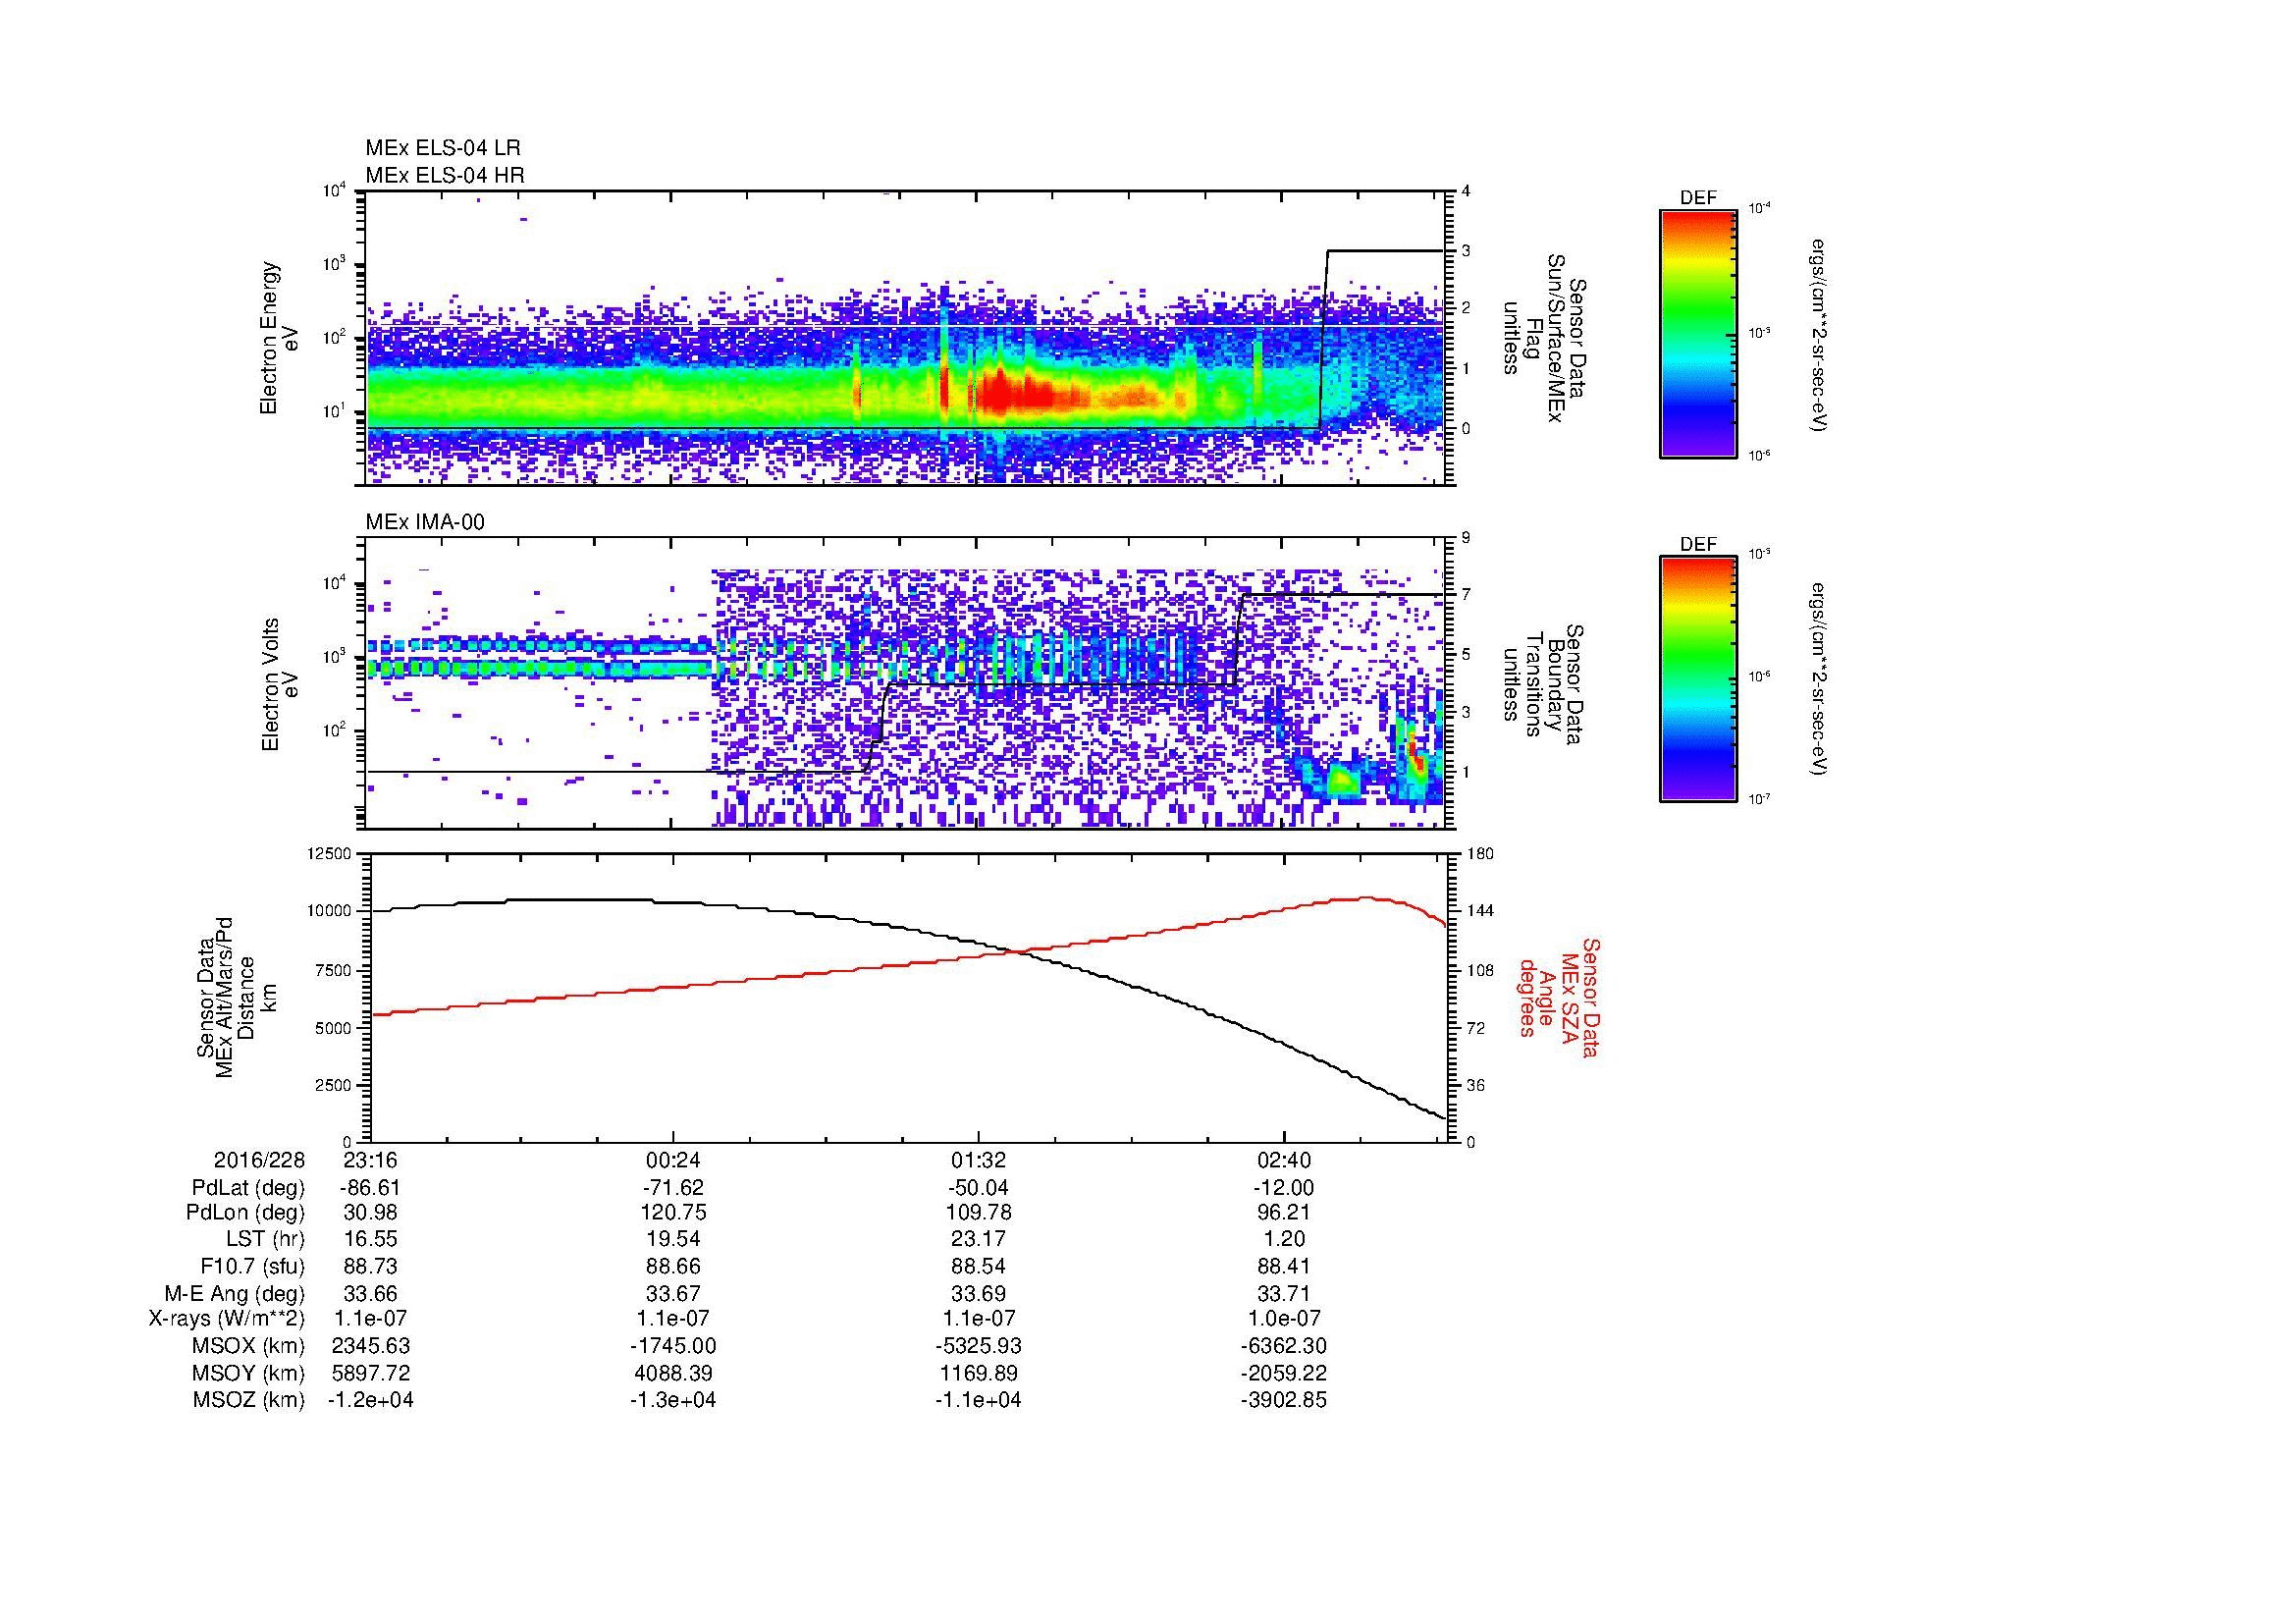
Task: Click PdLat value -71.62
Action: [673, 1187]
